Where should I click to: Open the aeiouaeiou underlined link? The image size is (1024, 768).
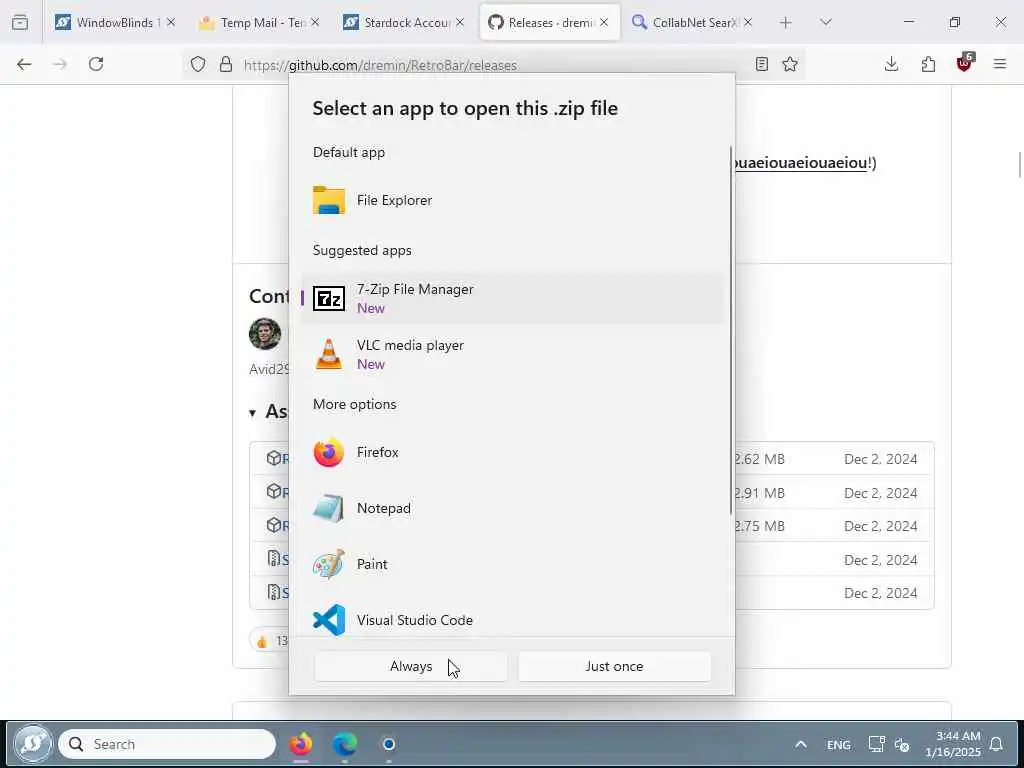[x=801, y=163]
